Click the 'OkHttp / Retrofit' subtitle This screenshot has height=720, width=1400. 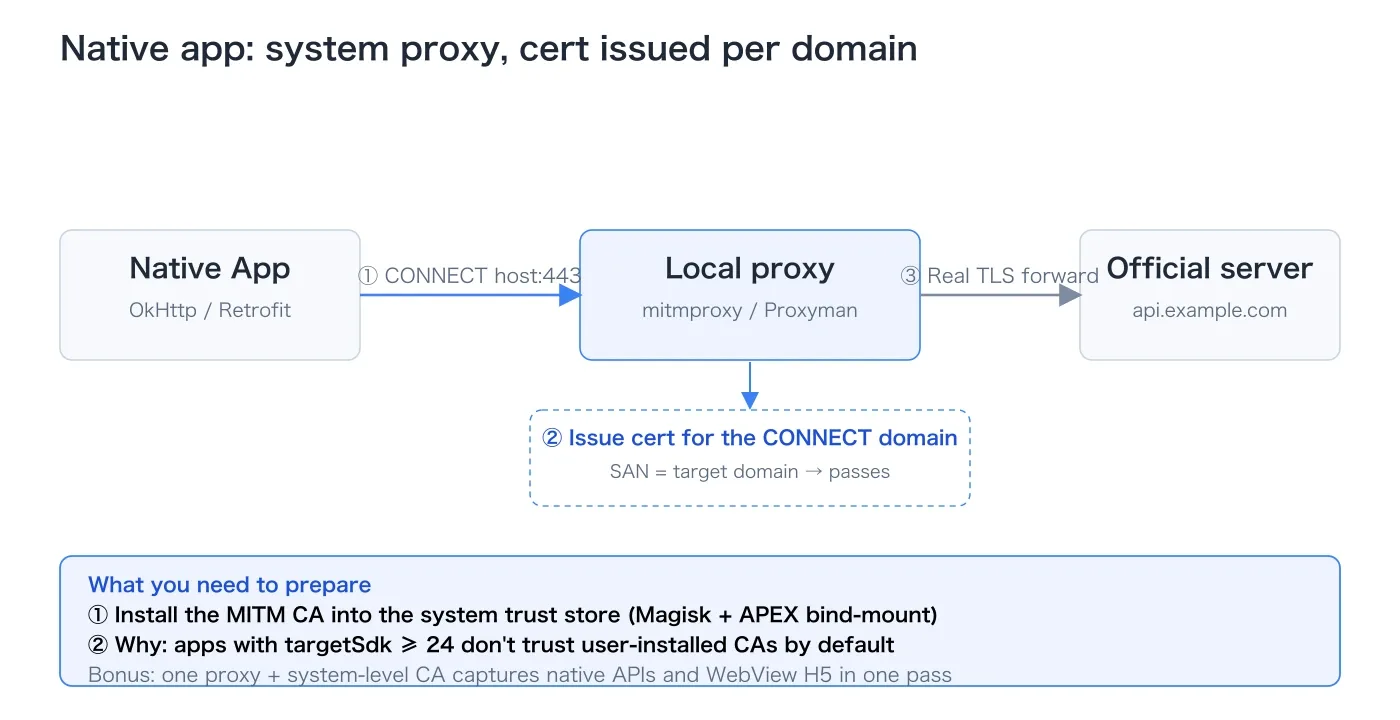click(210, 310)
